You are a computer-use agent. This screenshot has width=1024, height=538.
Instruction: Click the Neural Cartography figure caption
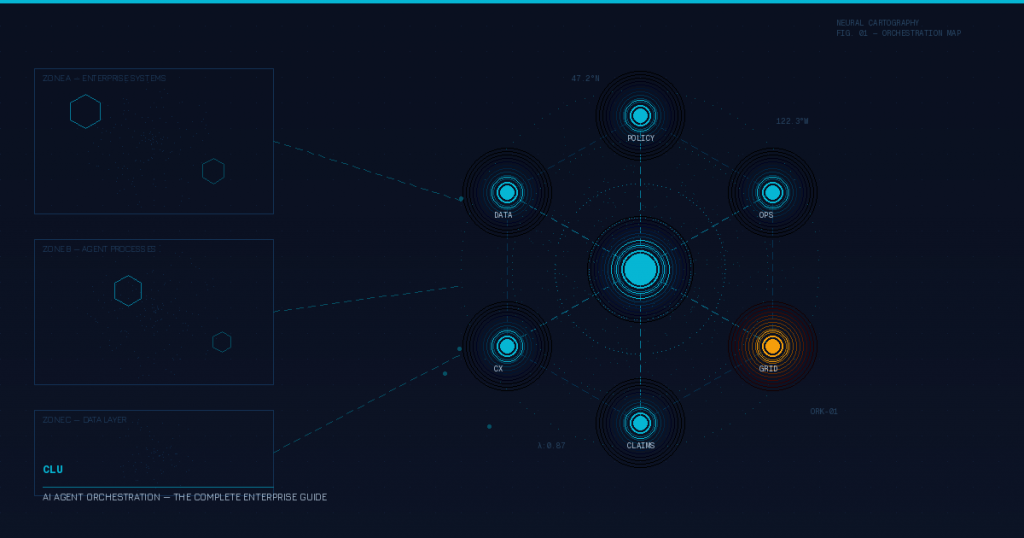[898, 28]
